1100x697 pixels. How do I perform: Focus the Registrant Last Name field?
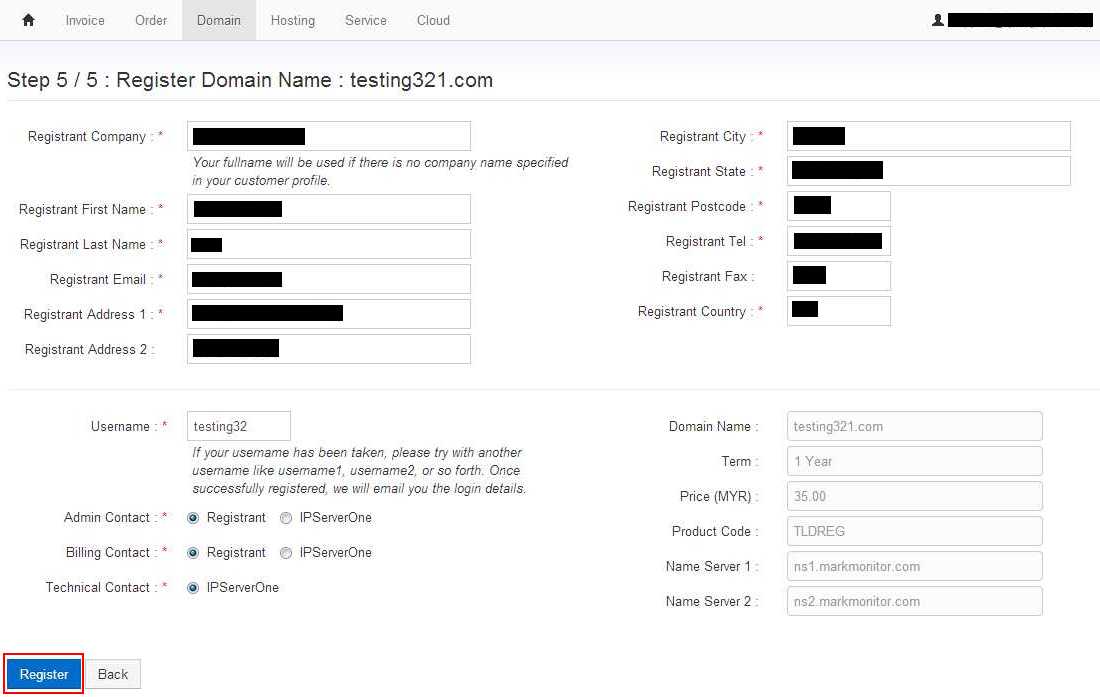click(x=329, y=244)
